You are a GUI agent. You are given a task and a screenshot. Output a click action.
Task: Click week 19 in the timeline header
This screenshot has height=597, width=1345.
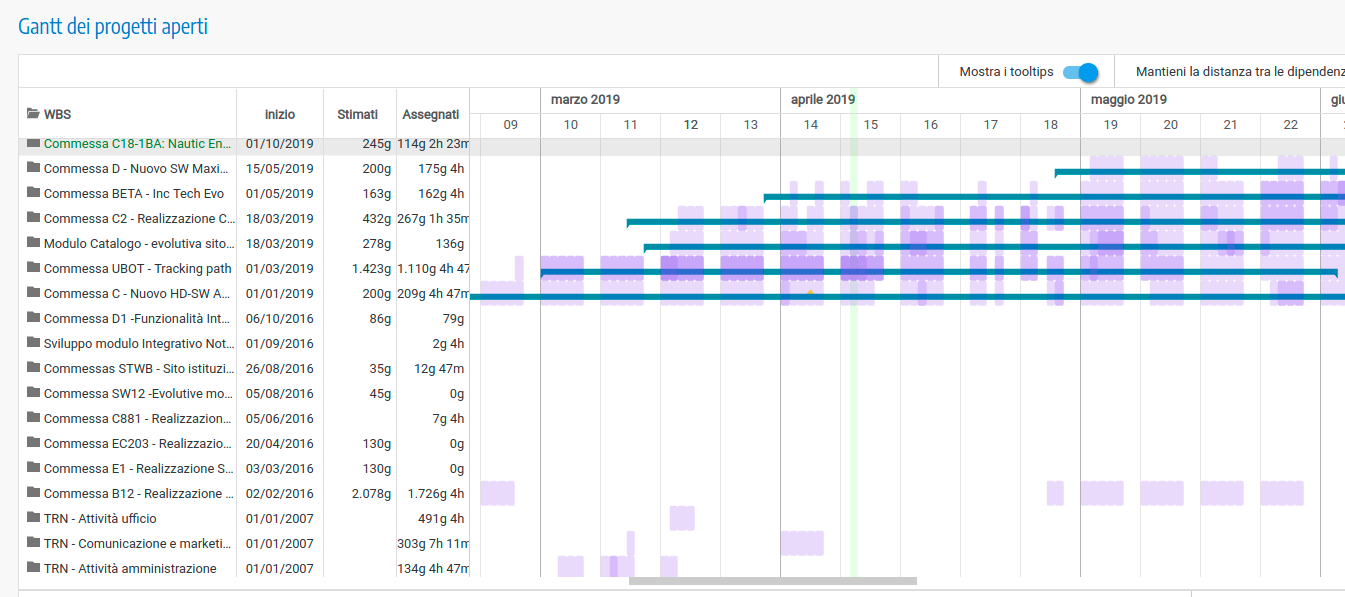[x=1111, y=125]
